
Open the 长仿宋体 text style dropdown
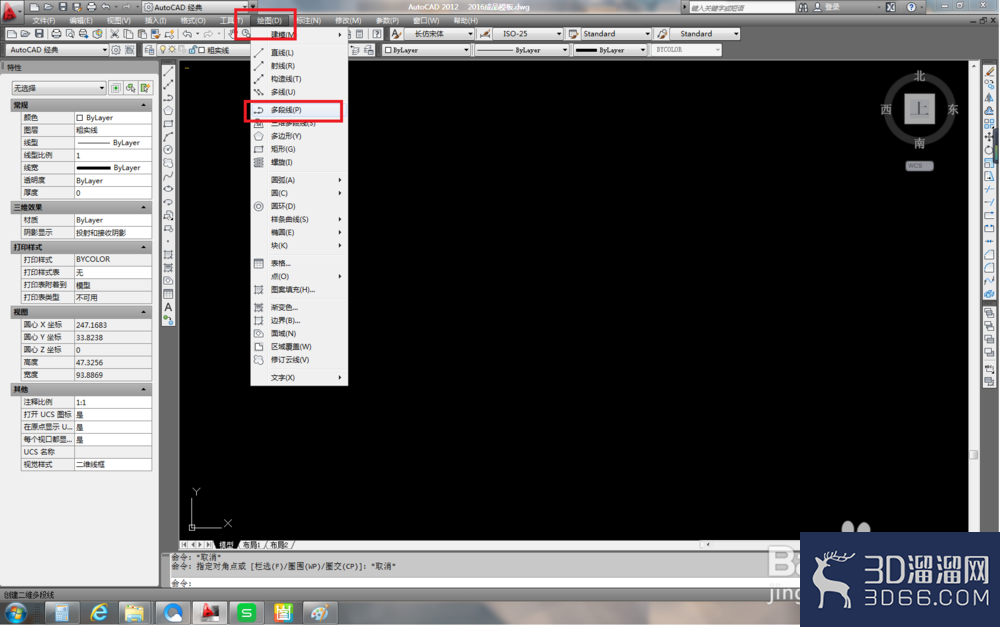tap(440, 34)
